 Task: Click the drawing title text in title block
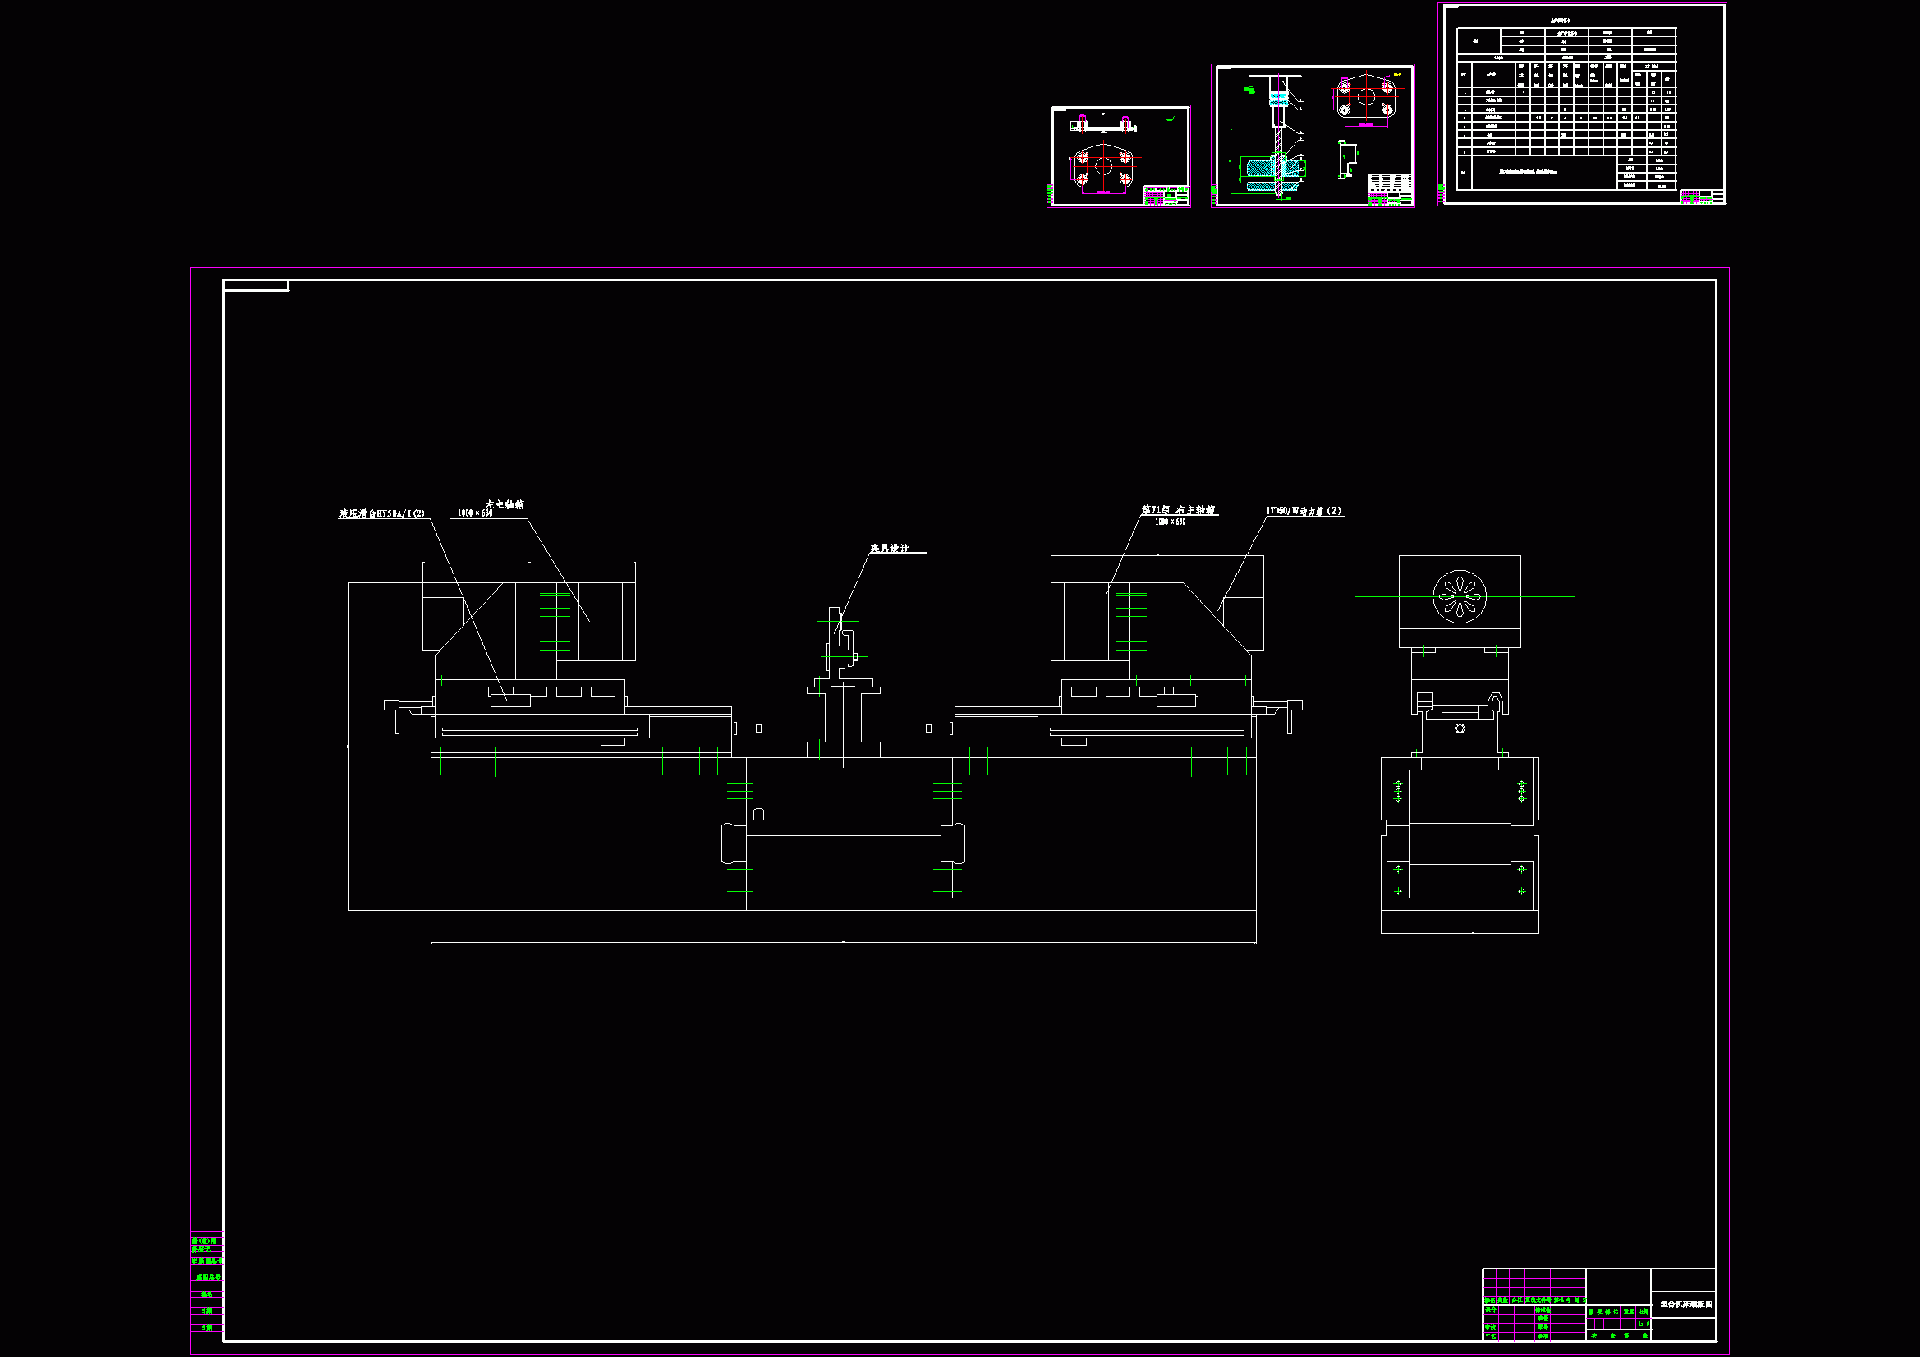(x=1686, y=1304)
